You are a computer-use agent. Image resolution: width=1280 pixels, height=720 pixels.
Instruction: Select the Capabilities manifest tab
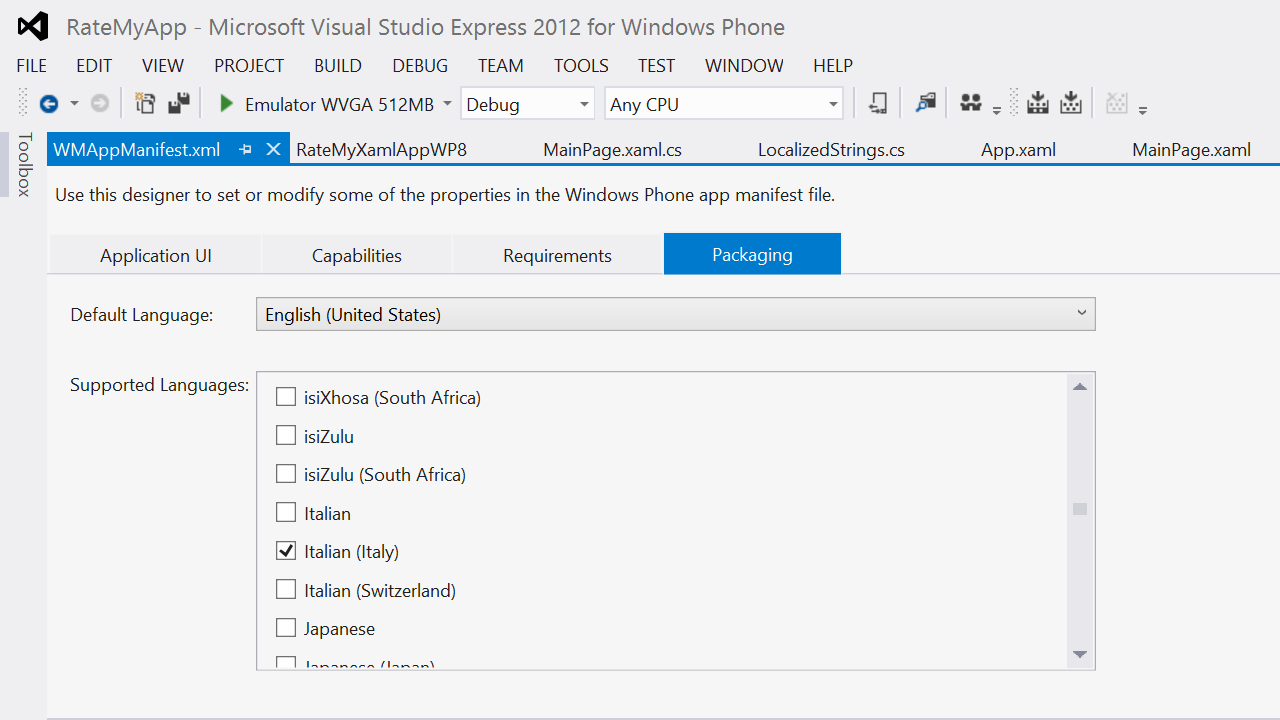click(357, 255)
